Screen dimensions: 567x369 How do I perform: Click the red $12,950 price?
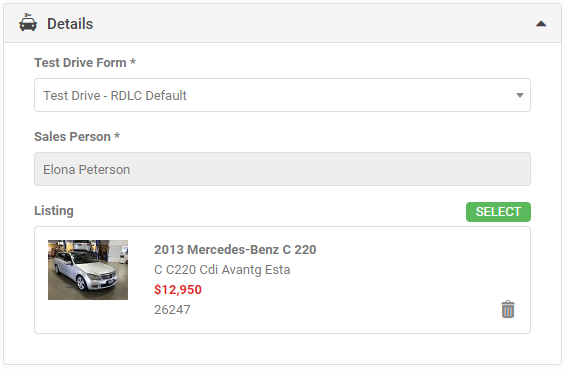click(178, 289)
